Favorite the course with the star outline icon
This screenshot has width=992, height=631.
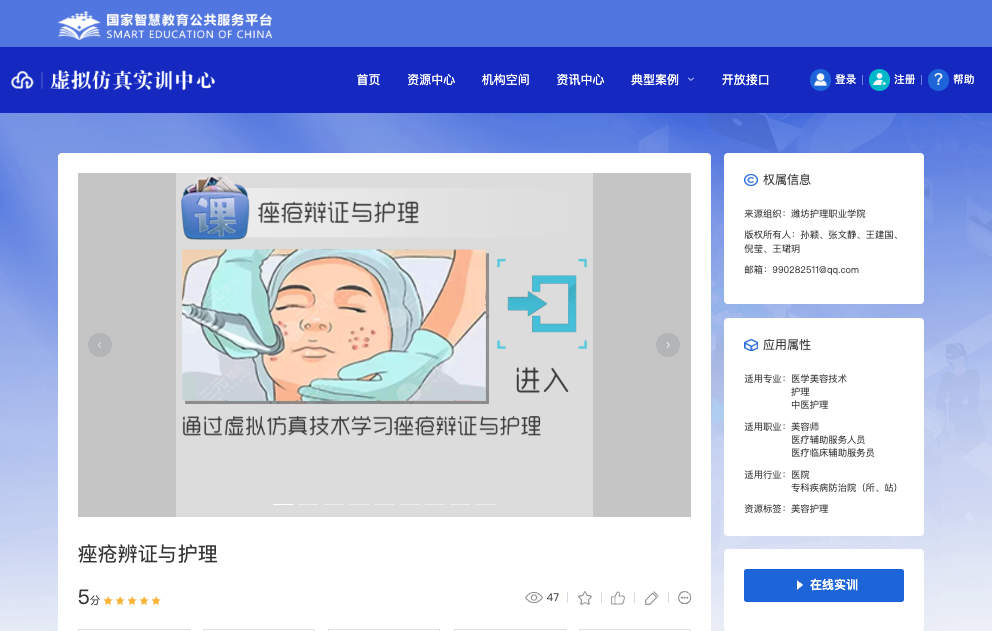tap(585, 598)
